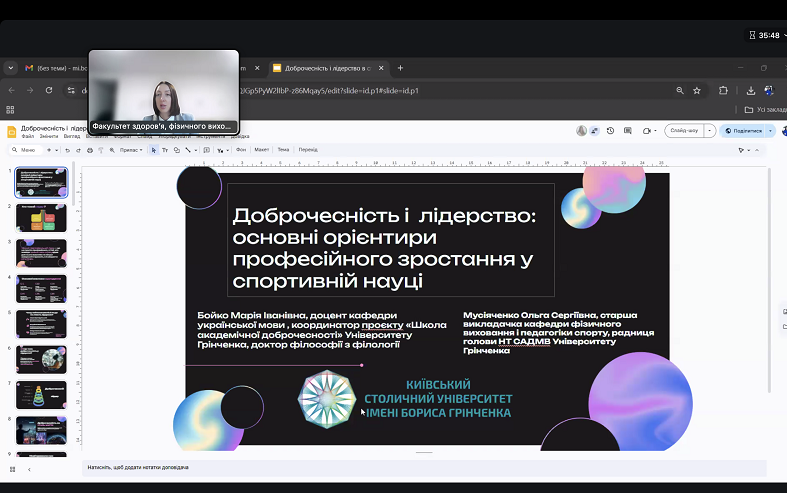Bookmark page with star icon
The image size is (787, 493).
point(697,91)
